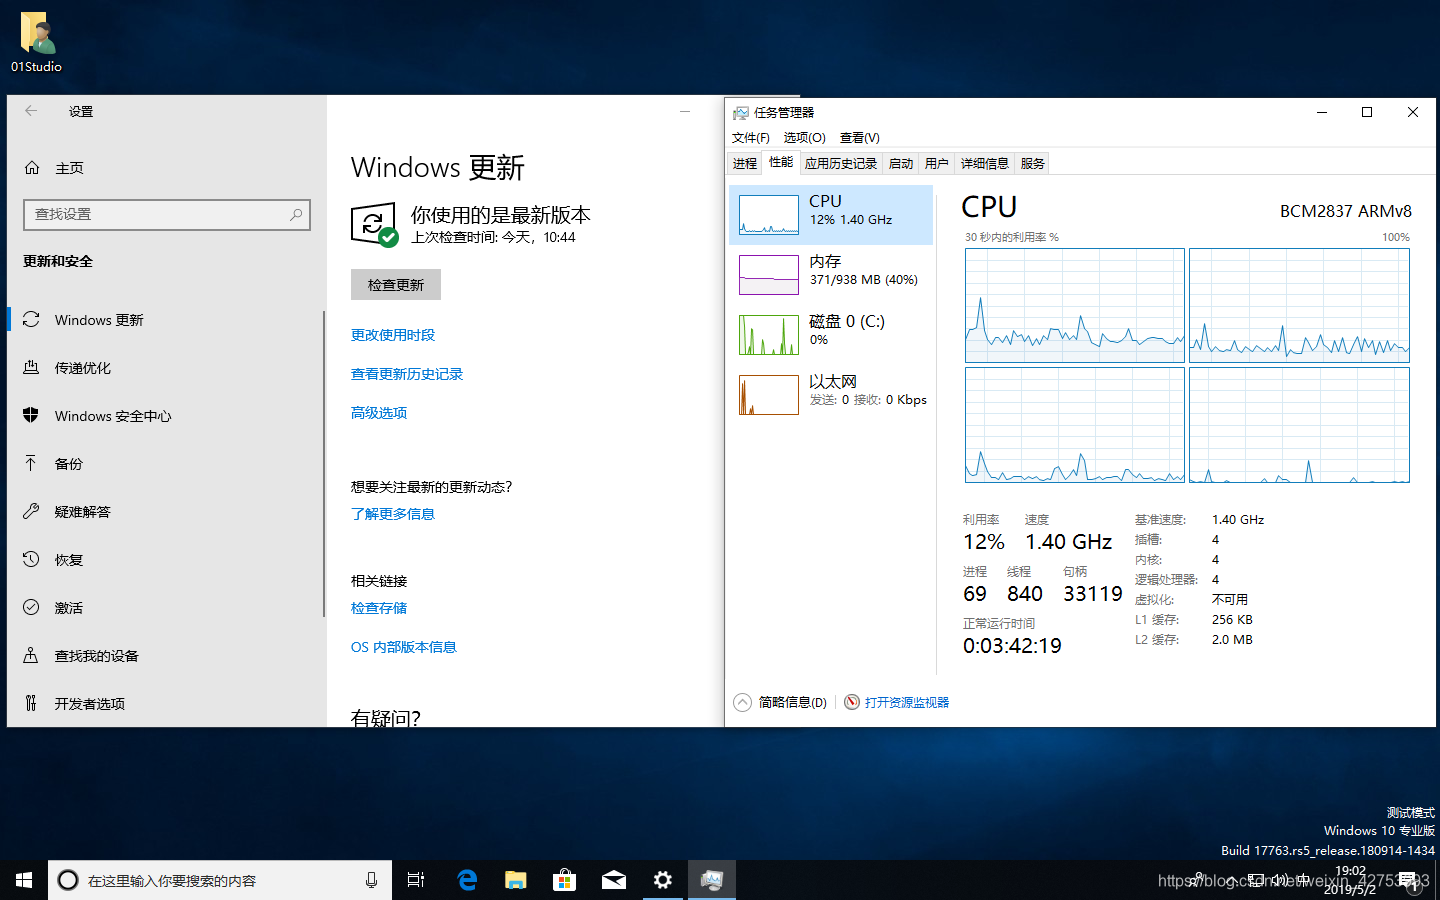The height and width of the screenshot is (900, 1440).
Task: Click the microphone icon in taskbar search
Action: click(371, 880)
